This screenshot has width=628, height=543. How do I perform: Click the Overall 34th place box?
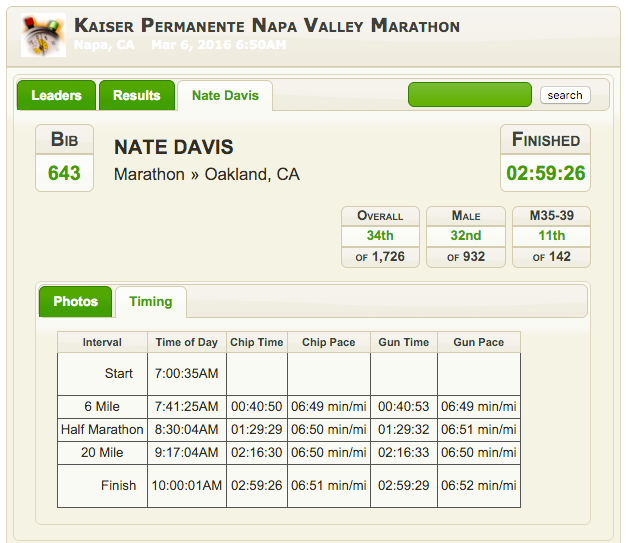380,237
